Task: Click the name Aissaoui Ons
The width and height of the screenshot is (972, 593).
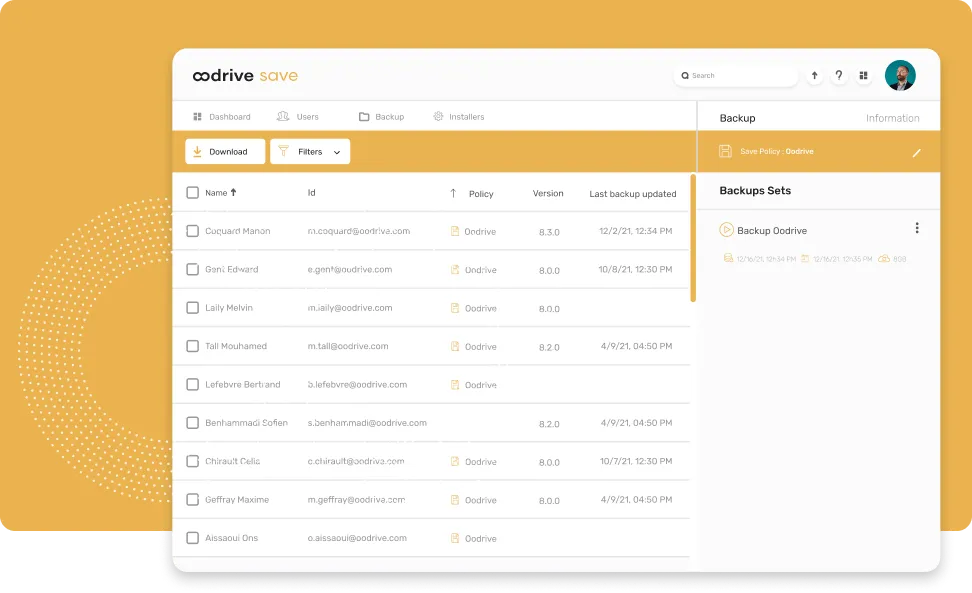Action: (x=231, y=538)
